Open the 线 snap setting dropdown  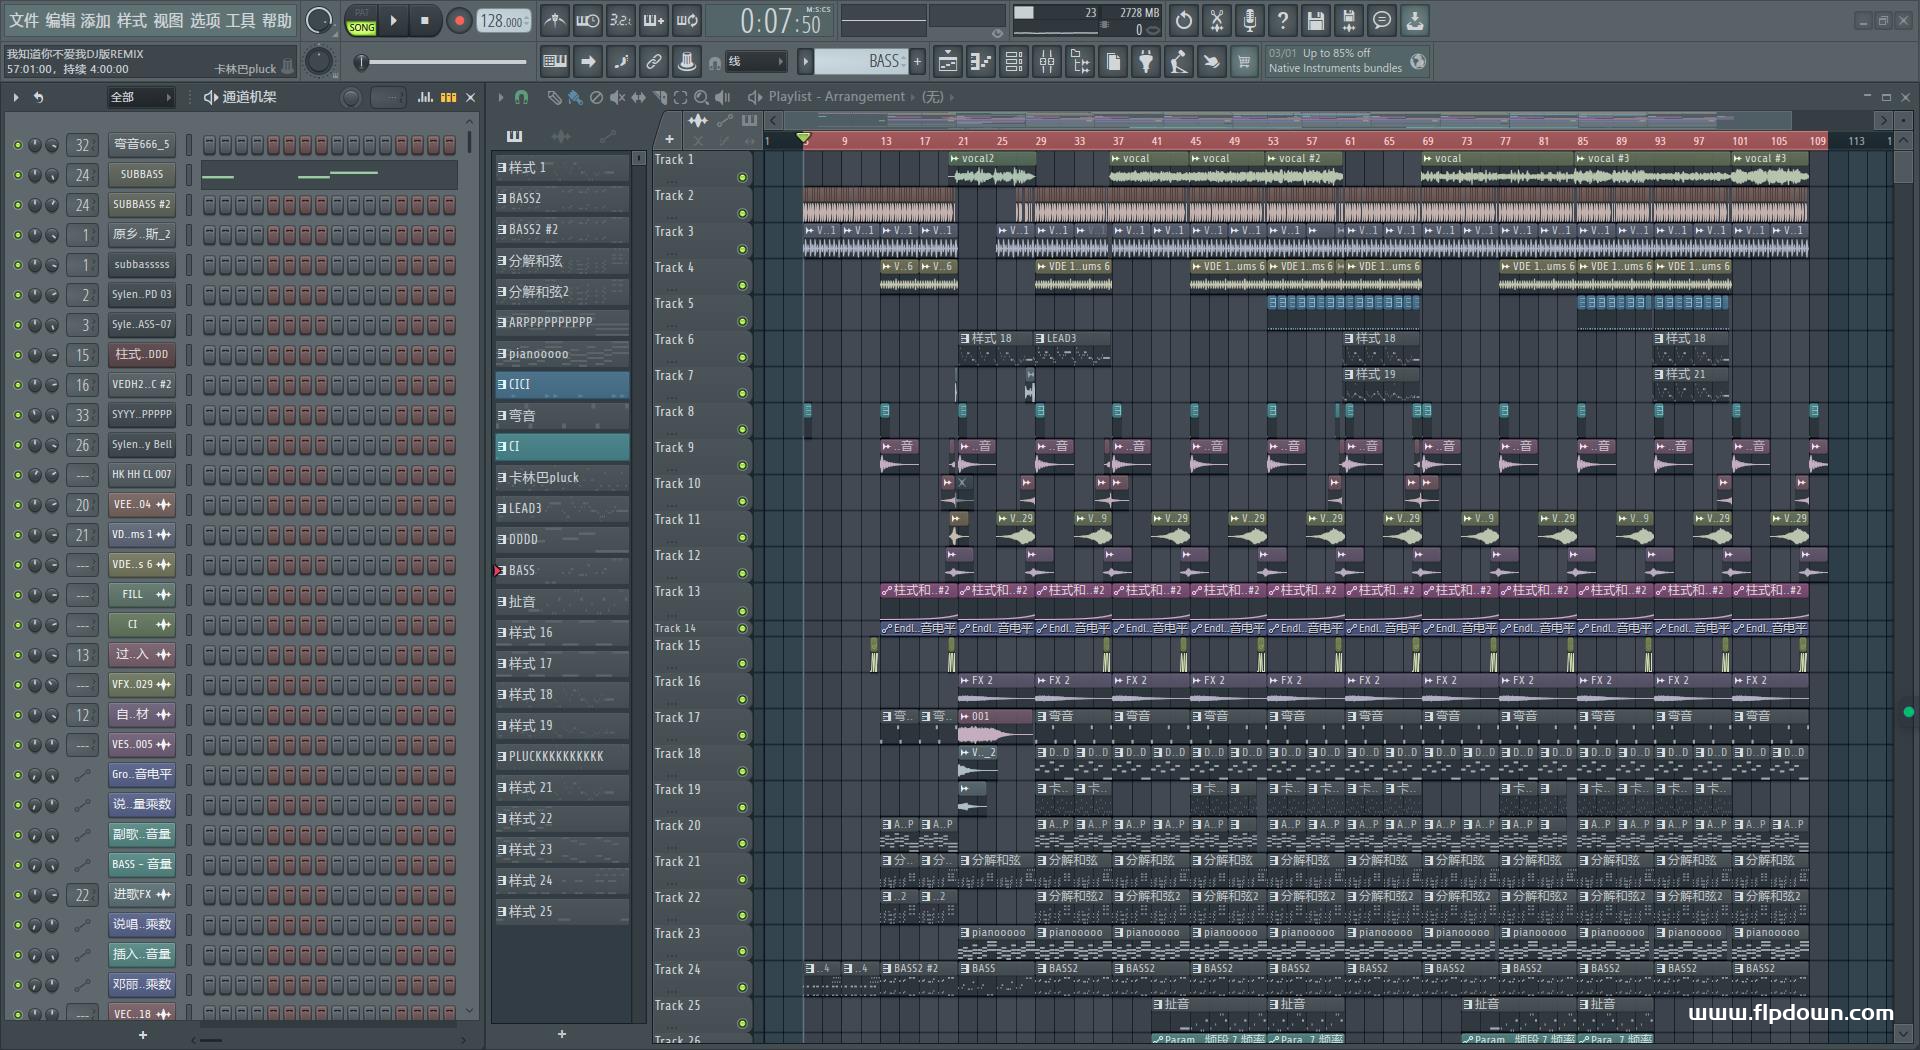[x=755, y=62]
